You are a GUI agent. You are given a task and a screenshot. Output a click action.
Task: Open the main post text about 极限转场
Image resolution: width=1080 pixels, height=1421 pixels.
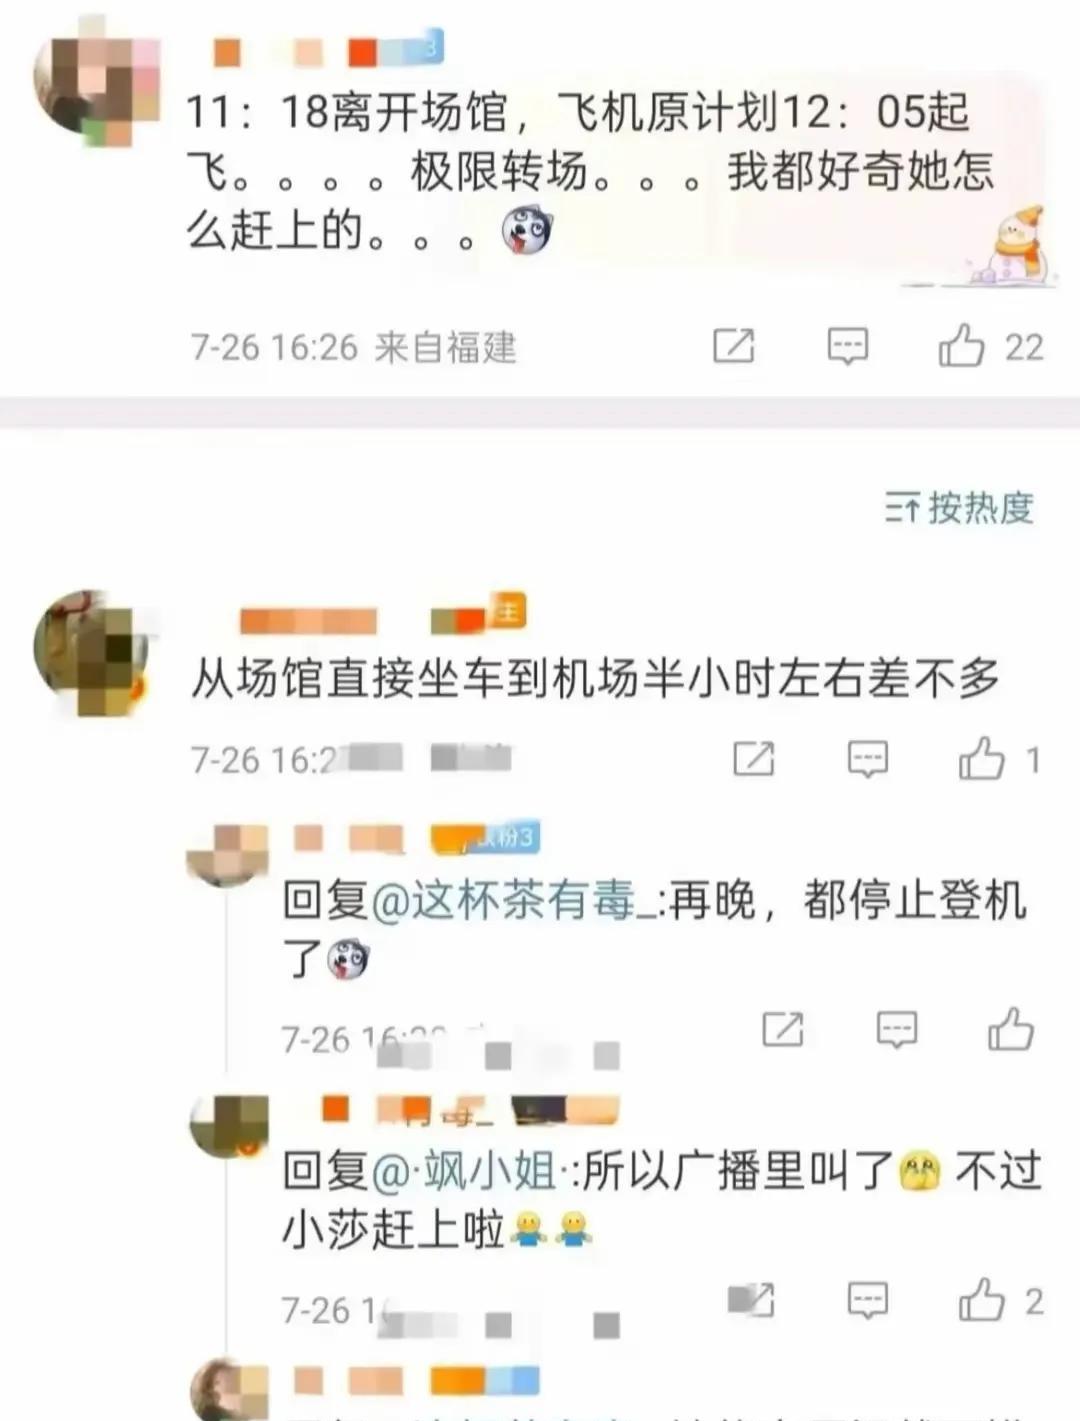590,171
